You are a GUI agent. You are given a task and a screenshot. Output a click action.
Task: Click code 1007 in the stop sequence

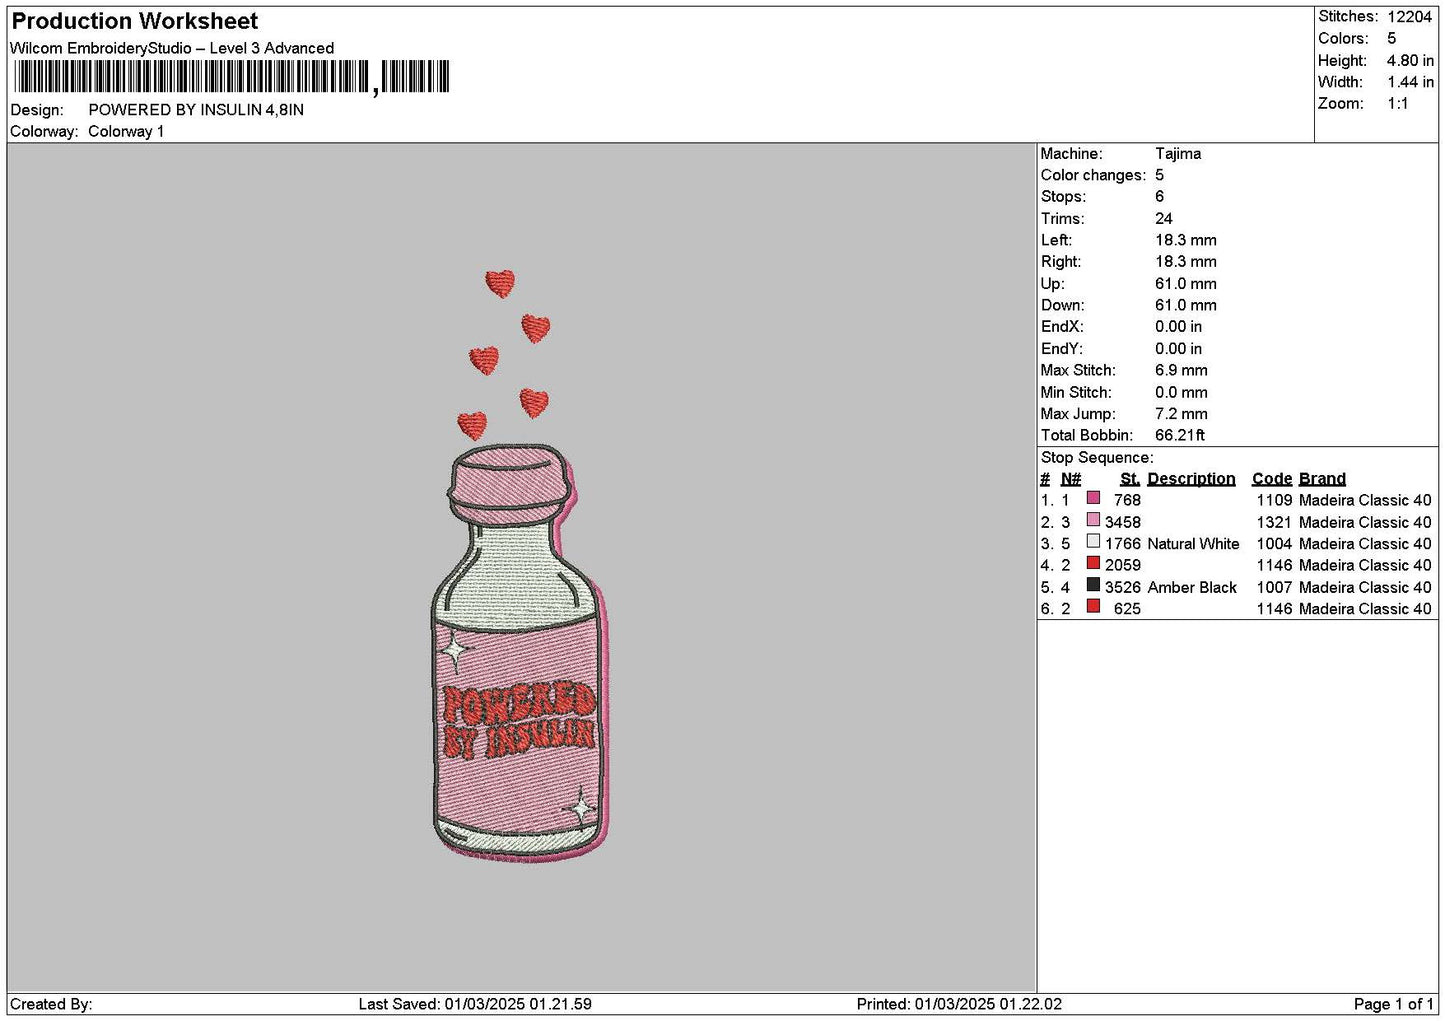click(x=1274, y=588)
